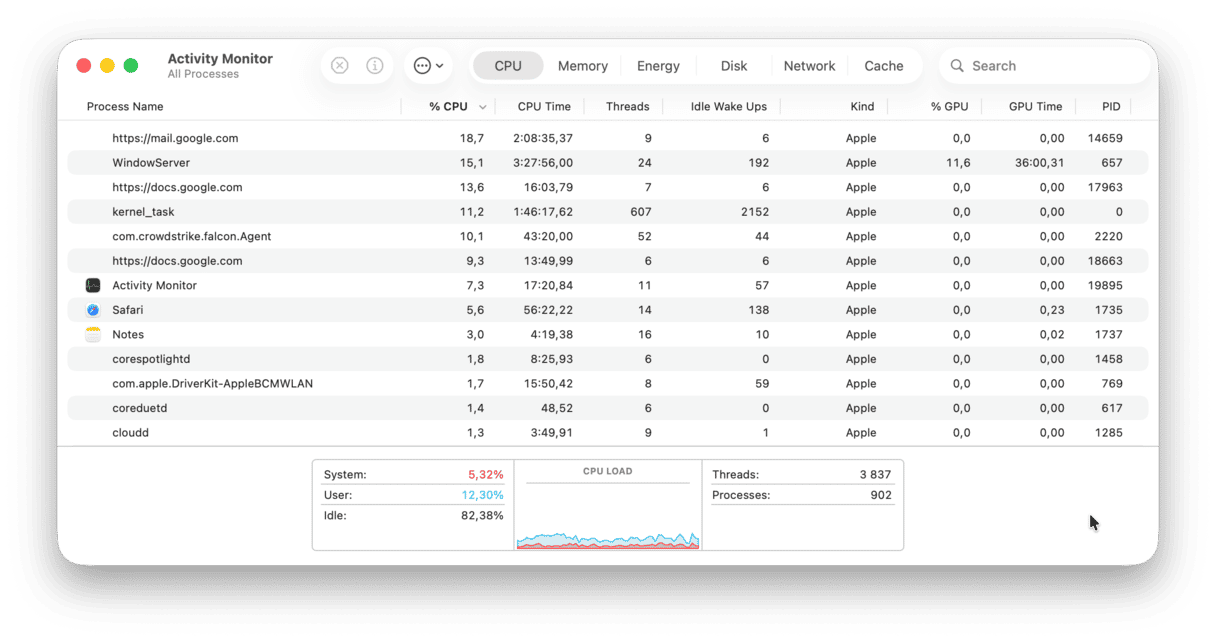Click the Activity Monitor icon in the process list
Screen dimensions: 1216x641
pos(93,285)
